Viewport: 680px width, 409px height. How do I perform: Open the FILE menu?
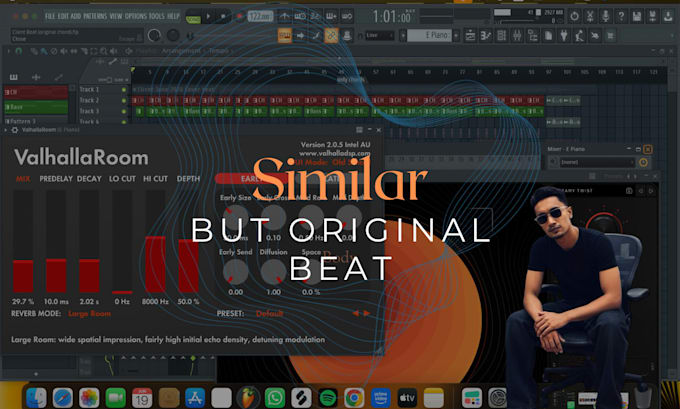pos(50,16)
